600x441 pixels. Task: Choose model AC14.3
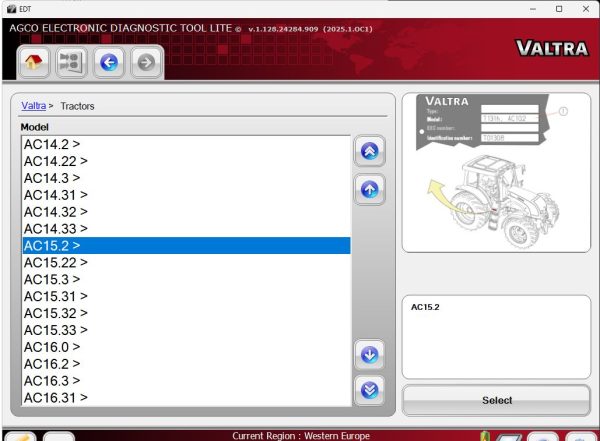186,178
